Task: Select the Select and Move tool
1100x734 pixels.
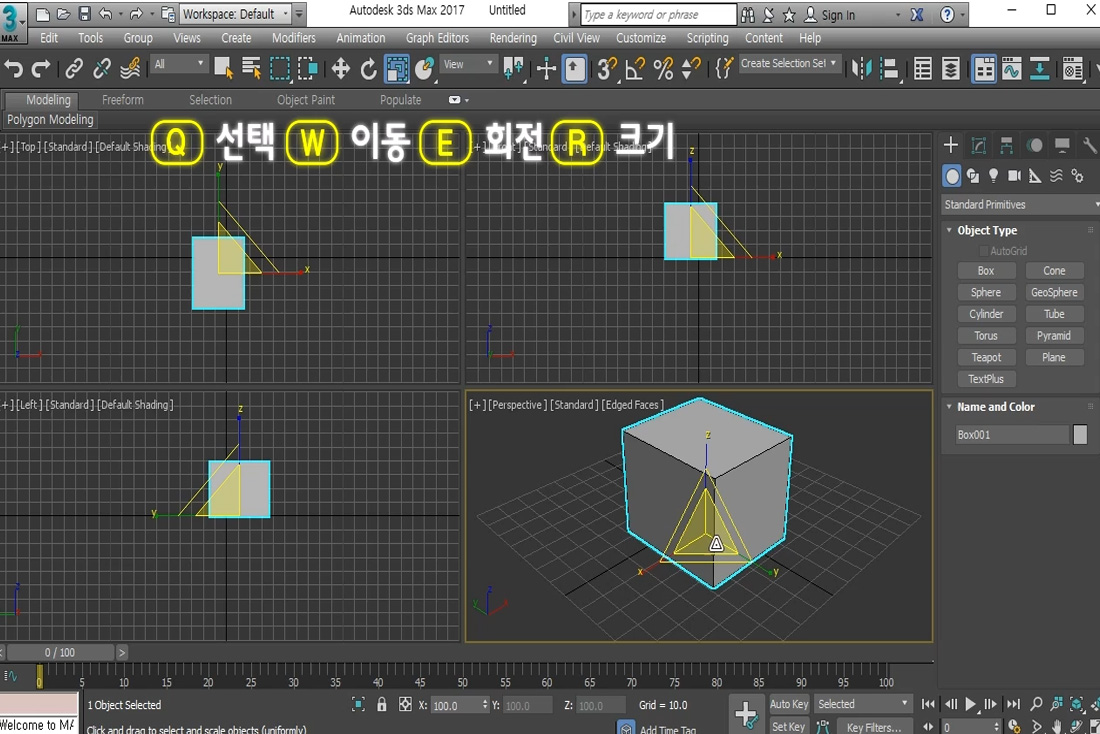Action: pyautogui.click(x=341, y=68)
